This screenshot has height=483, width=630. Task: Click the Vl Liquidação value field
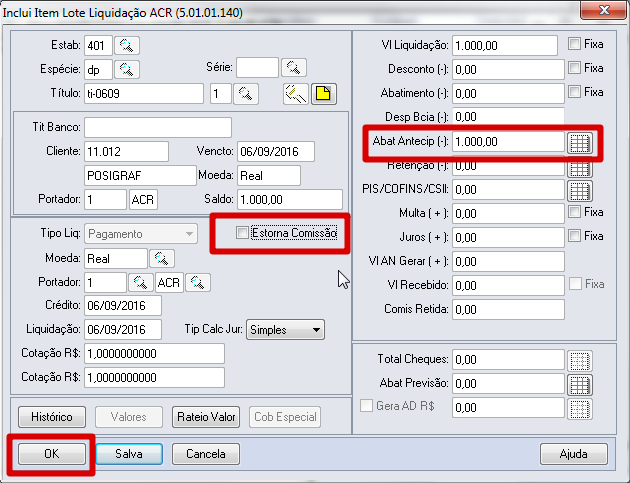click(x=505, y=45)
